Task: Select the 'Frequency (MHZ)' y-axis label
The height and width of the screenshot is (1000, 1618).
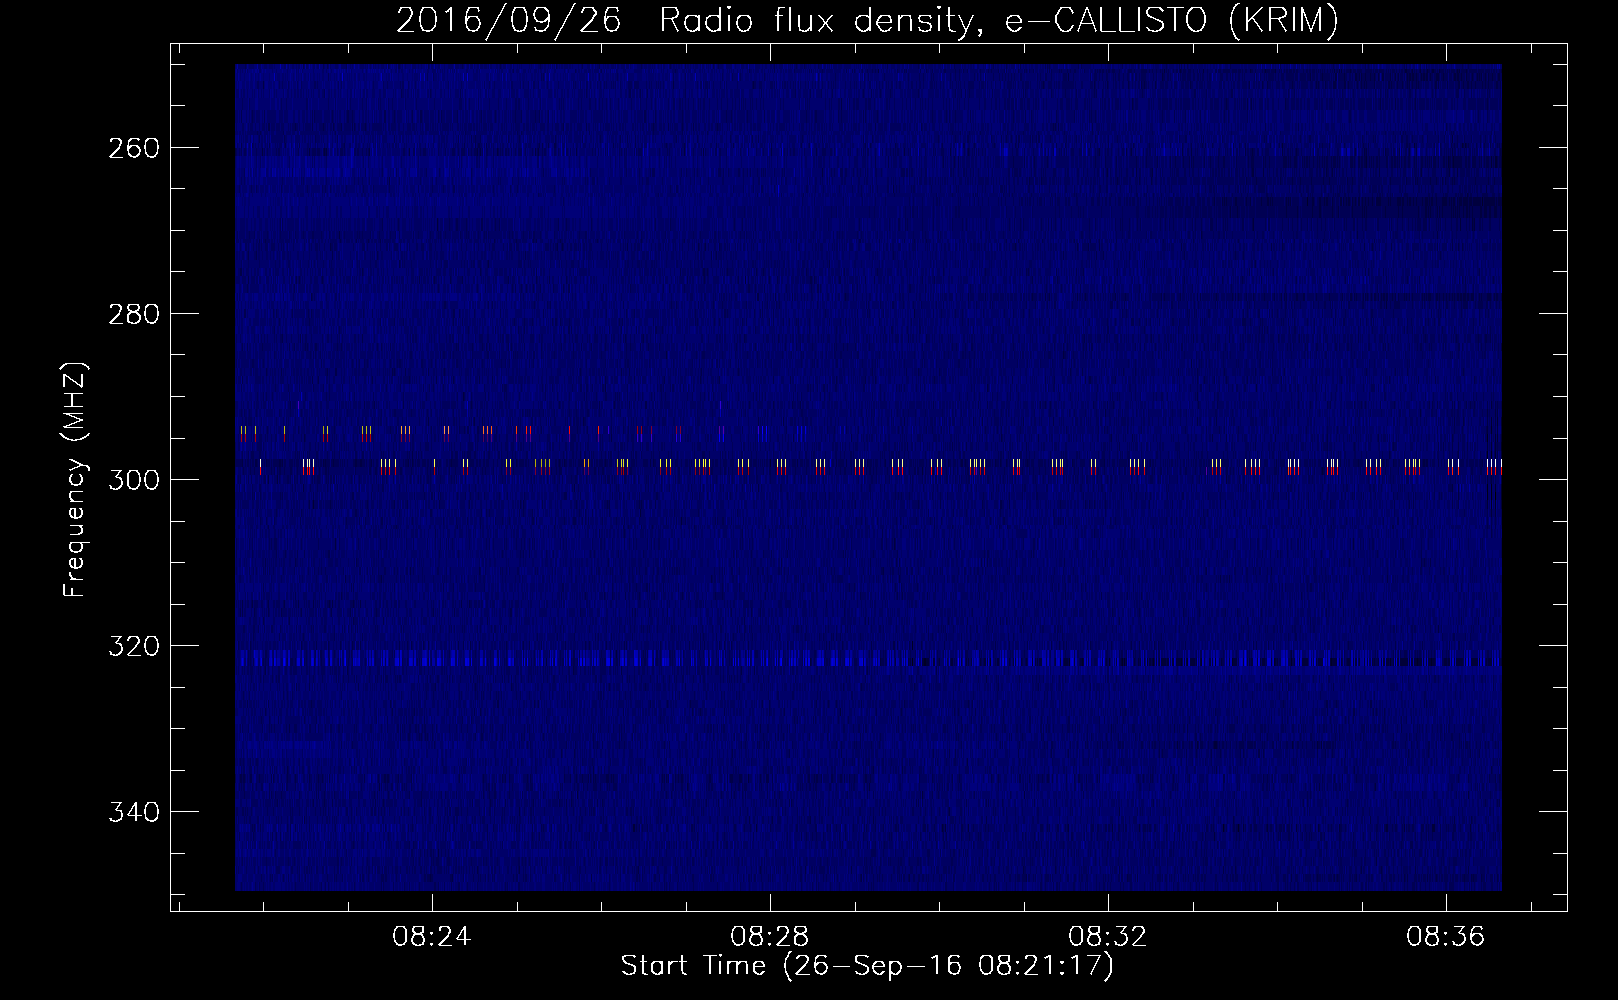Action: 76,480
